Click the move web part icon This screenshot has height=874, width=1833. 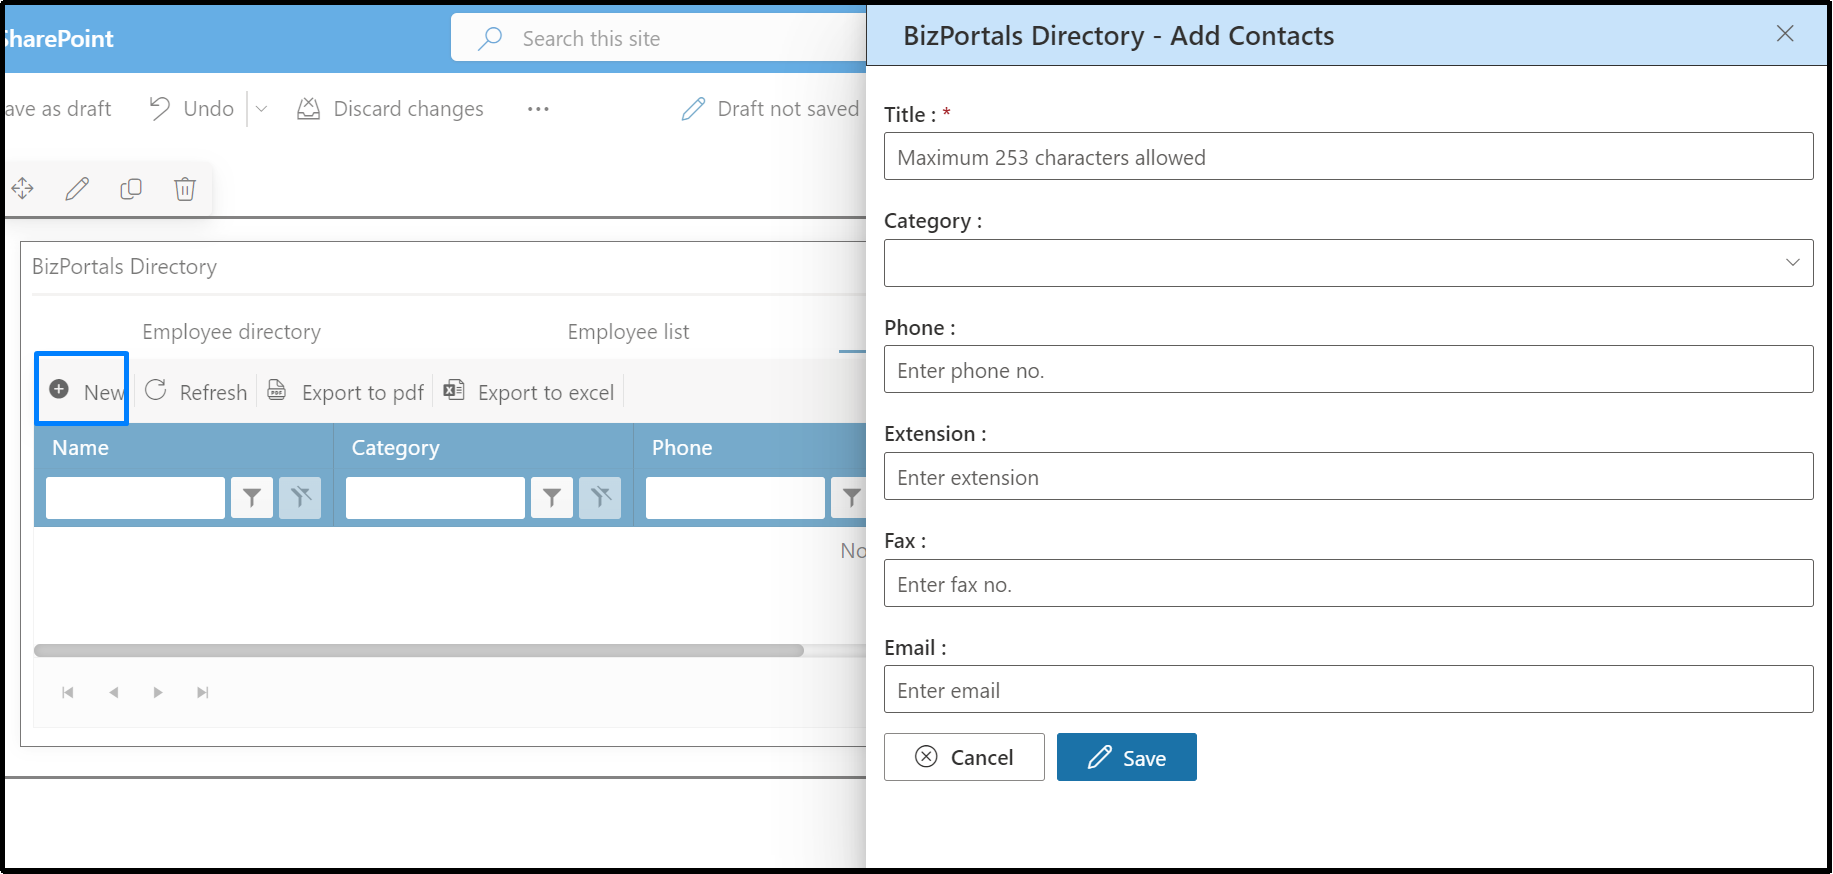click(22, 188)
